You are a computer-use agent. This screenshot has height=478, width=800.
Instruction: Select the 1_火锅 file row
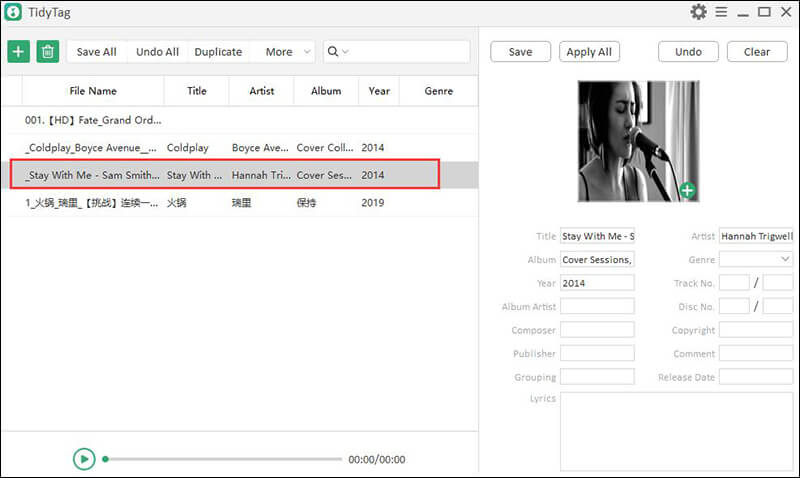[x=240, y=203]
